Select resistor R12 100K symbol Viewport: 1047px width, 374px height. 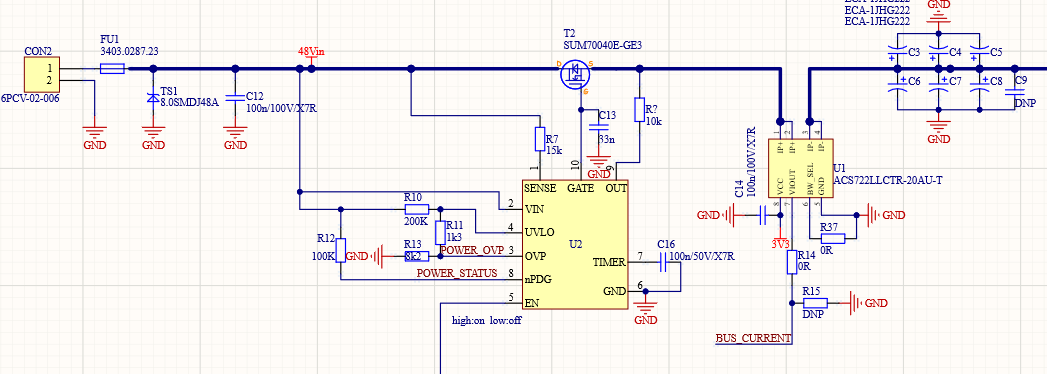tap(341, 250)
